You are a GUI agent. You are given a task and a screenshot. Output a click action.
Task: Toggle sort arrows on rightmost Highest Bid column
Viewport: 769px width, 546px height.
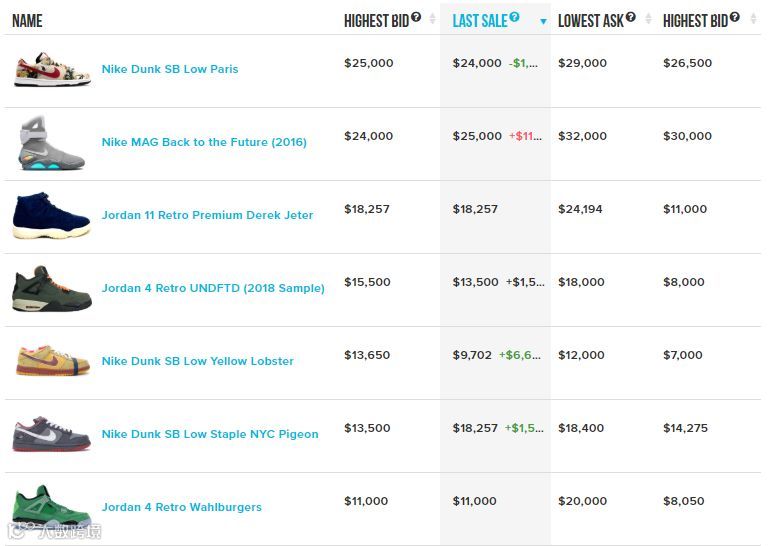pyautogui.click(x=753, y=20)
